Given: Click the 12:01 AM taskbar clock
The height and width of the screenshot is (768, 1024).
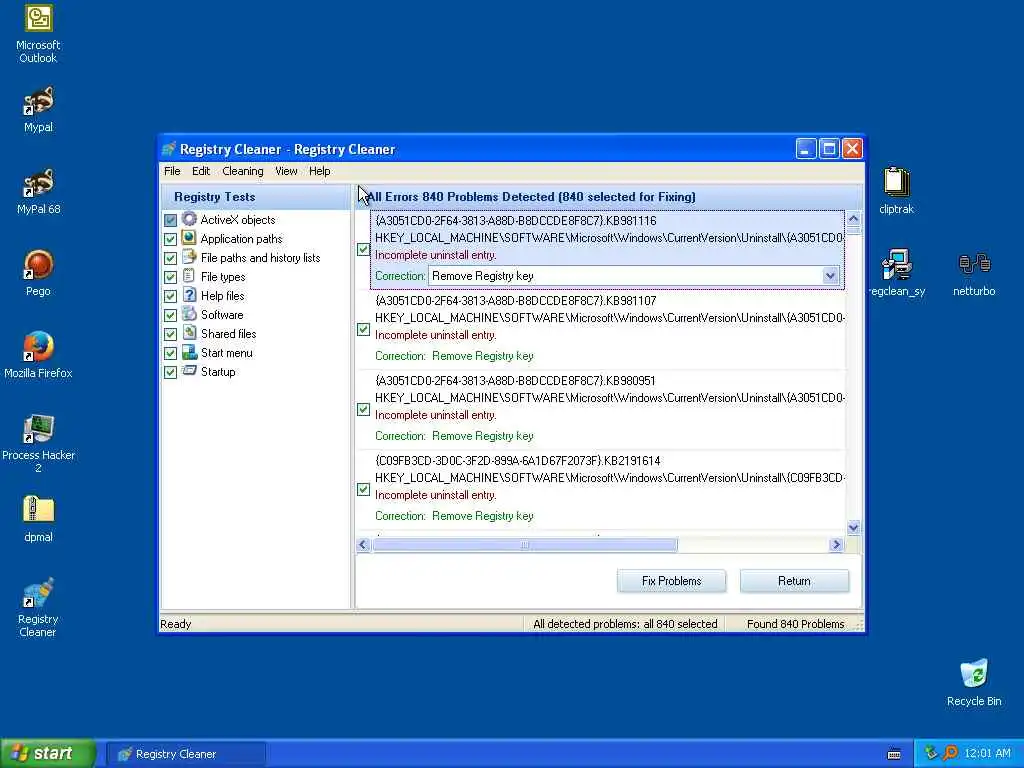Looking at the screenshot, I should point(987,754).
